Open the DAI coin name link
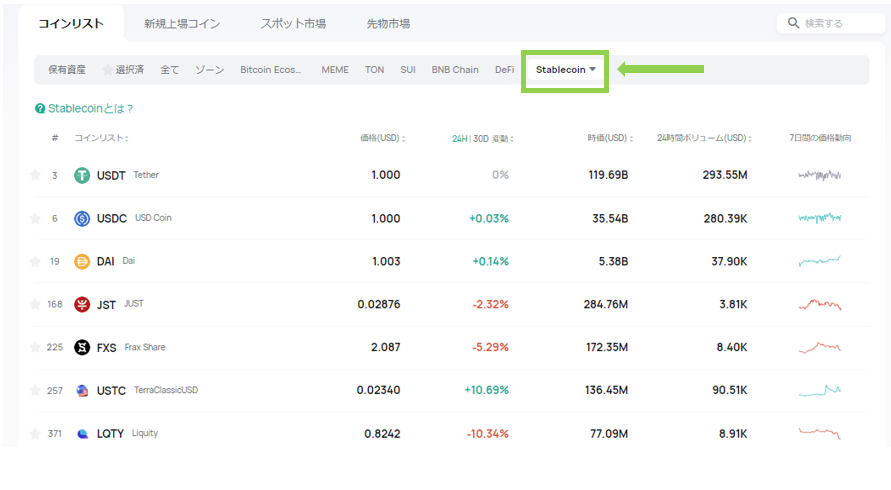The width and height of the screenshot is (891, 490). pyautogui.click(x=106, y=261)
